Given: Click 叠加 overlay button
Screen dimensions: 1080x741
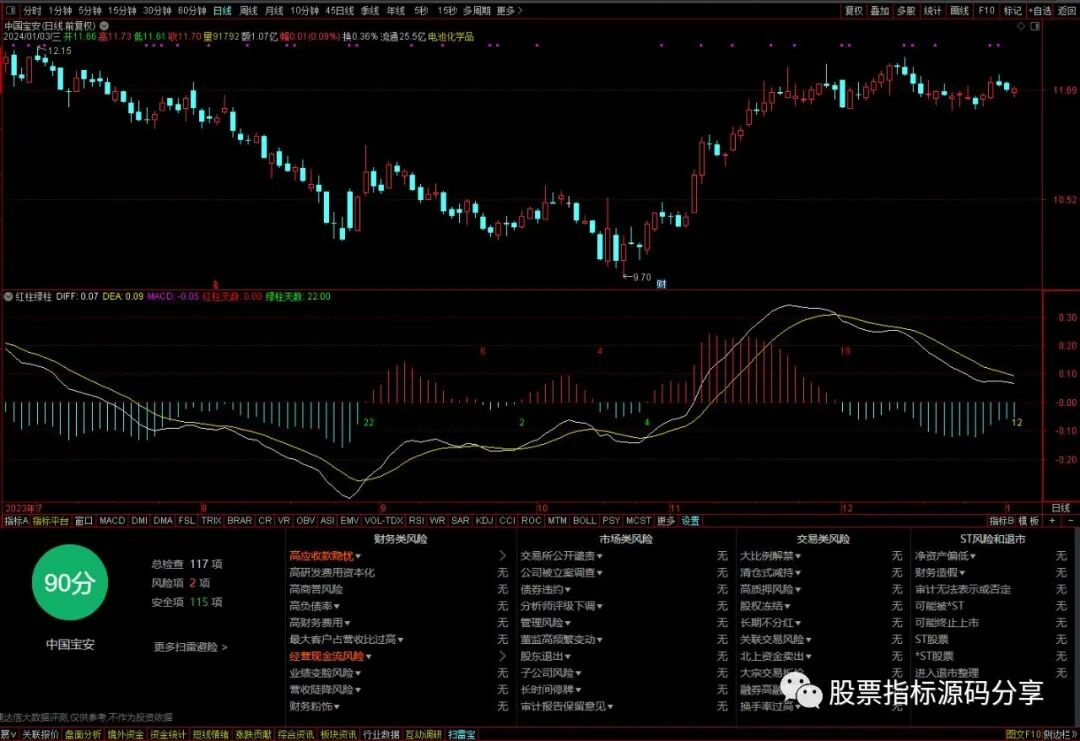Looking at the screenshot, I should (880, 11).
